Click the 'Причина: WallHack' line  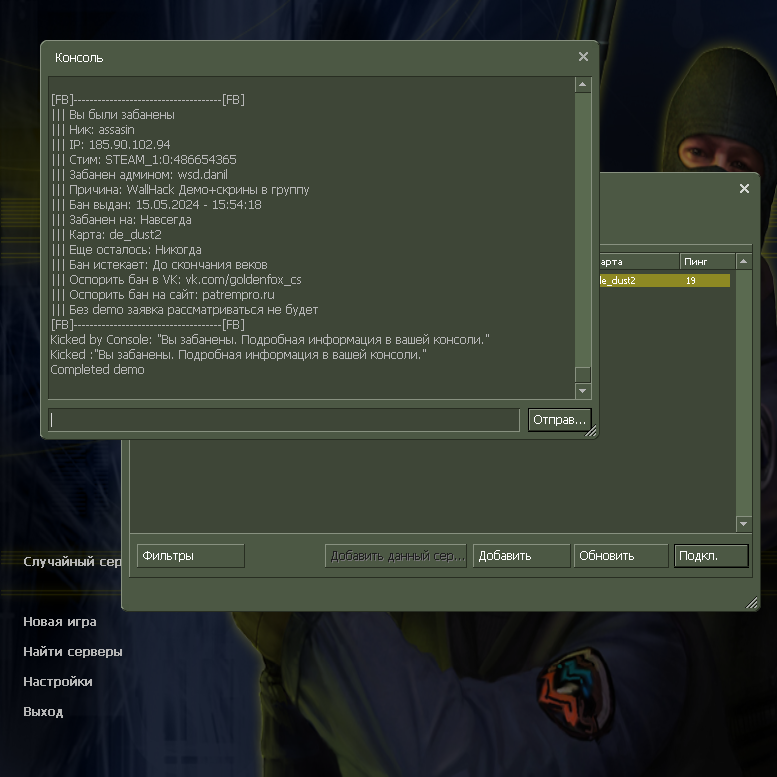point(180,190)
